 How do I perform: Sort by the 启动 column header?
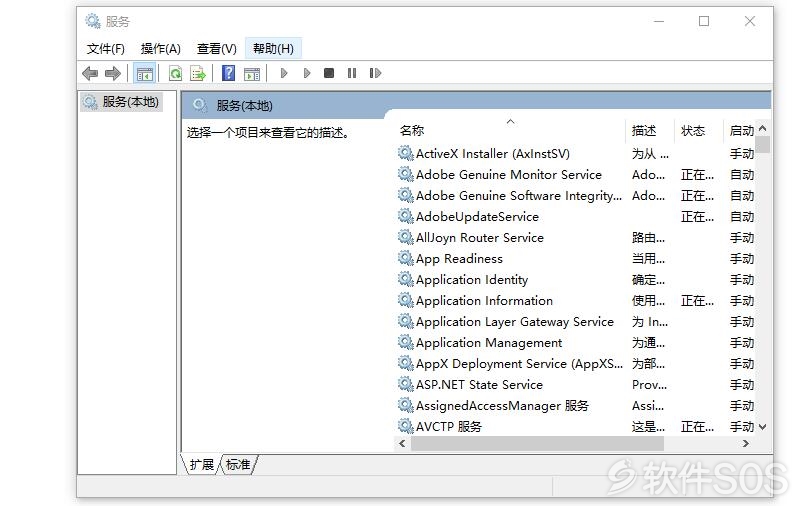742,130
